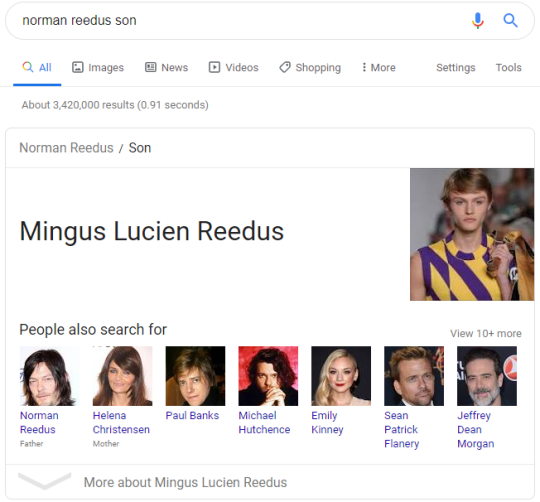Click the 'About 3,420,000 results' text
540x502 pixels.
tap(115, 105)
